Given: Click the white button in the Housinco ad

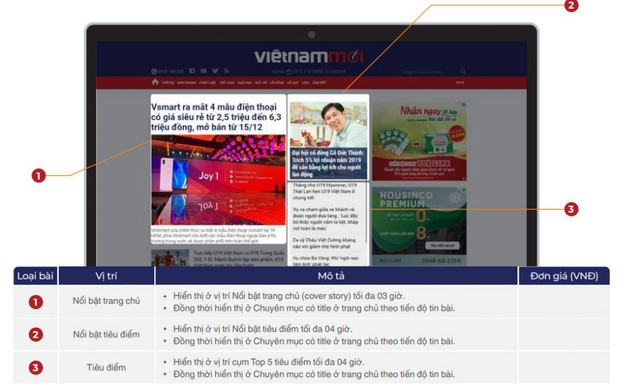Looking at the screenshot, I should point(442,245).
